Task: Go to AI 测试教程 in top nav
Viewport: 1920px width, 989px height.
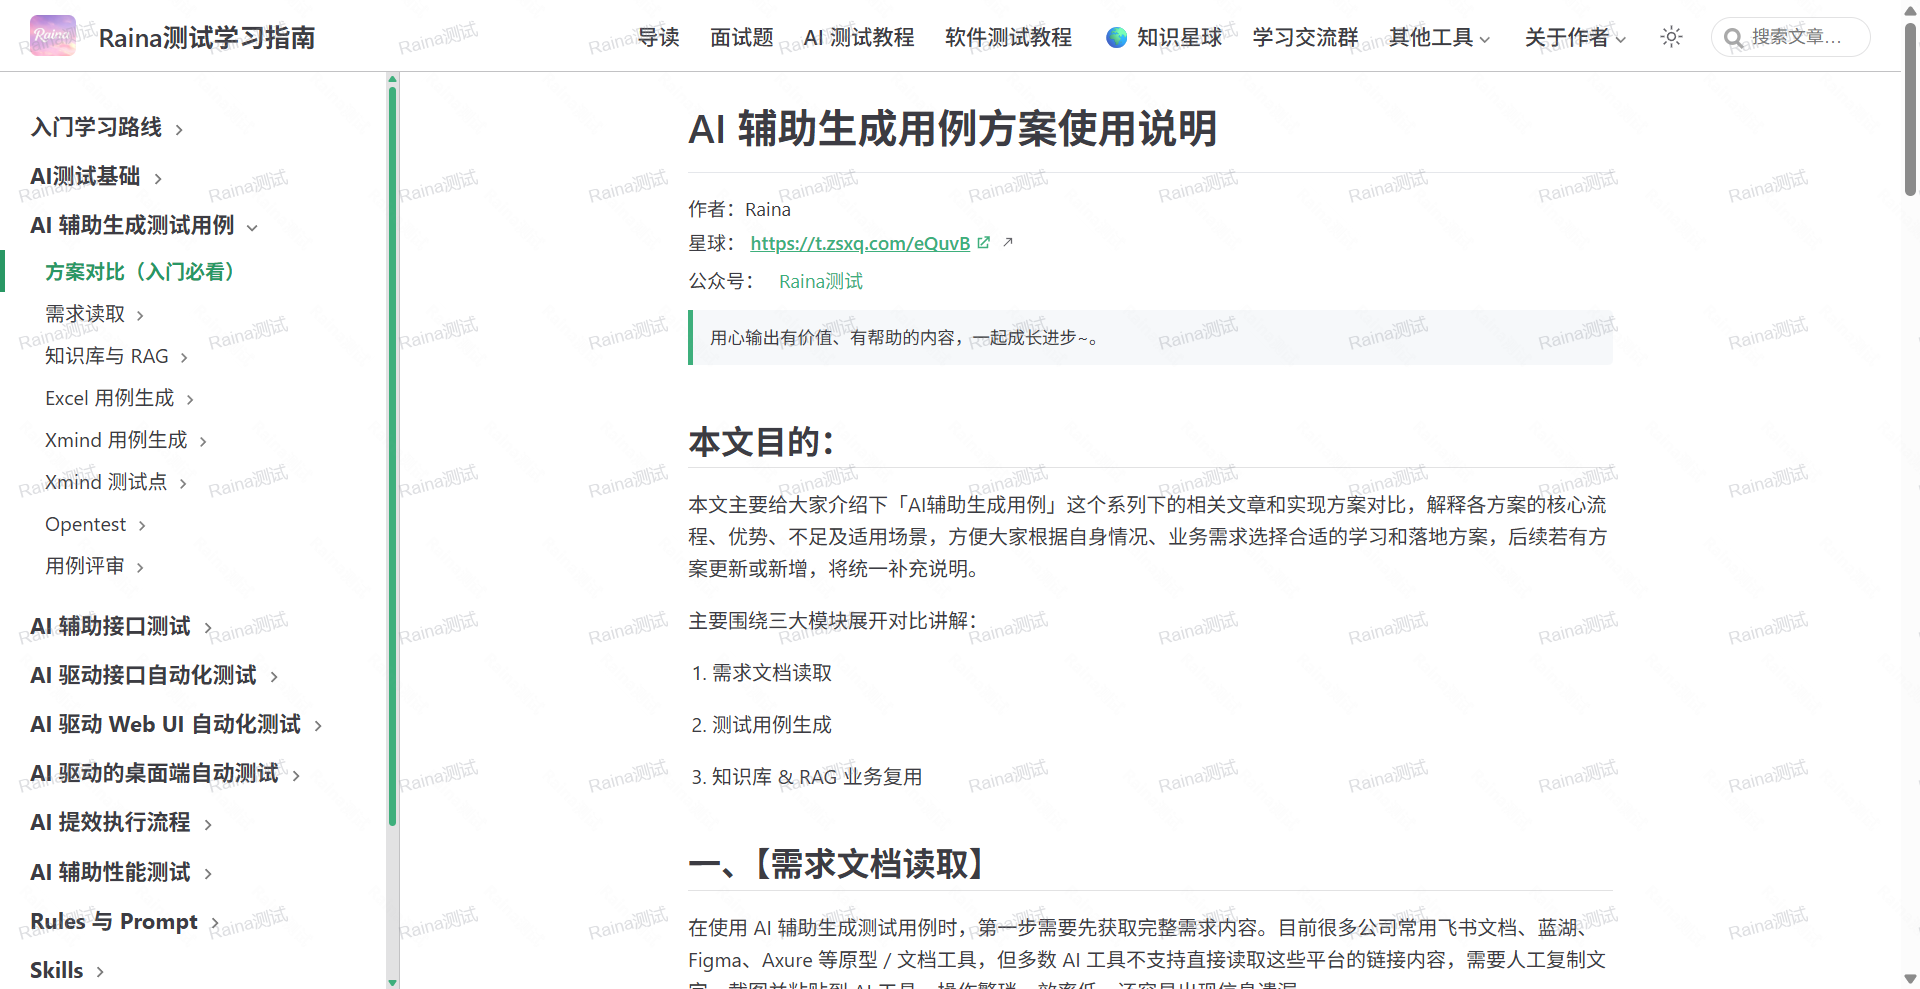Action: tap(859, 37)
